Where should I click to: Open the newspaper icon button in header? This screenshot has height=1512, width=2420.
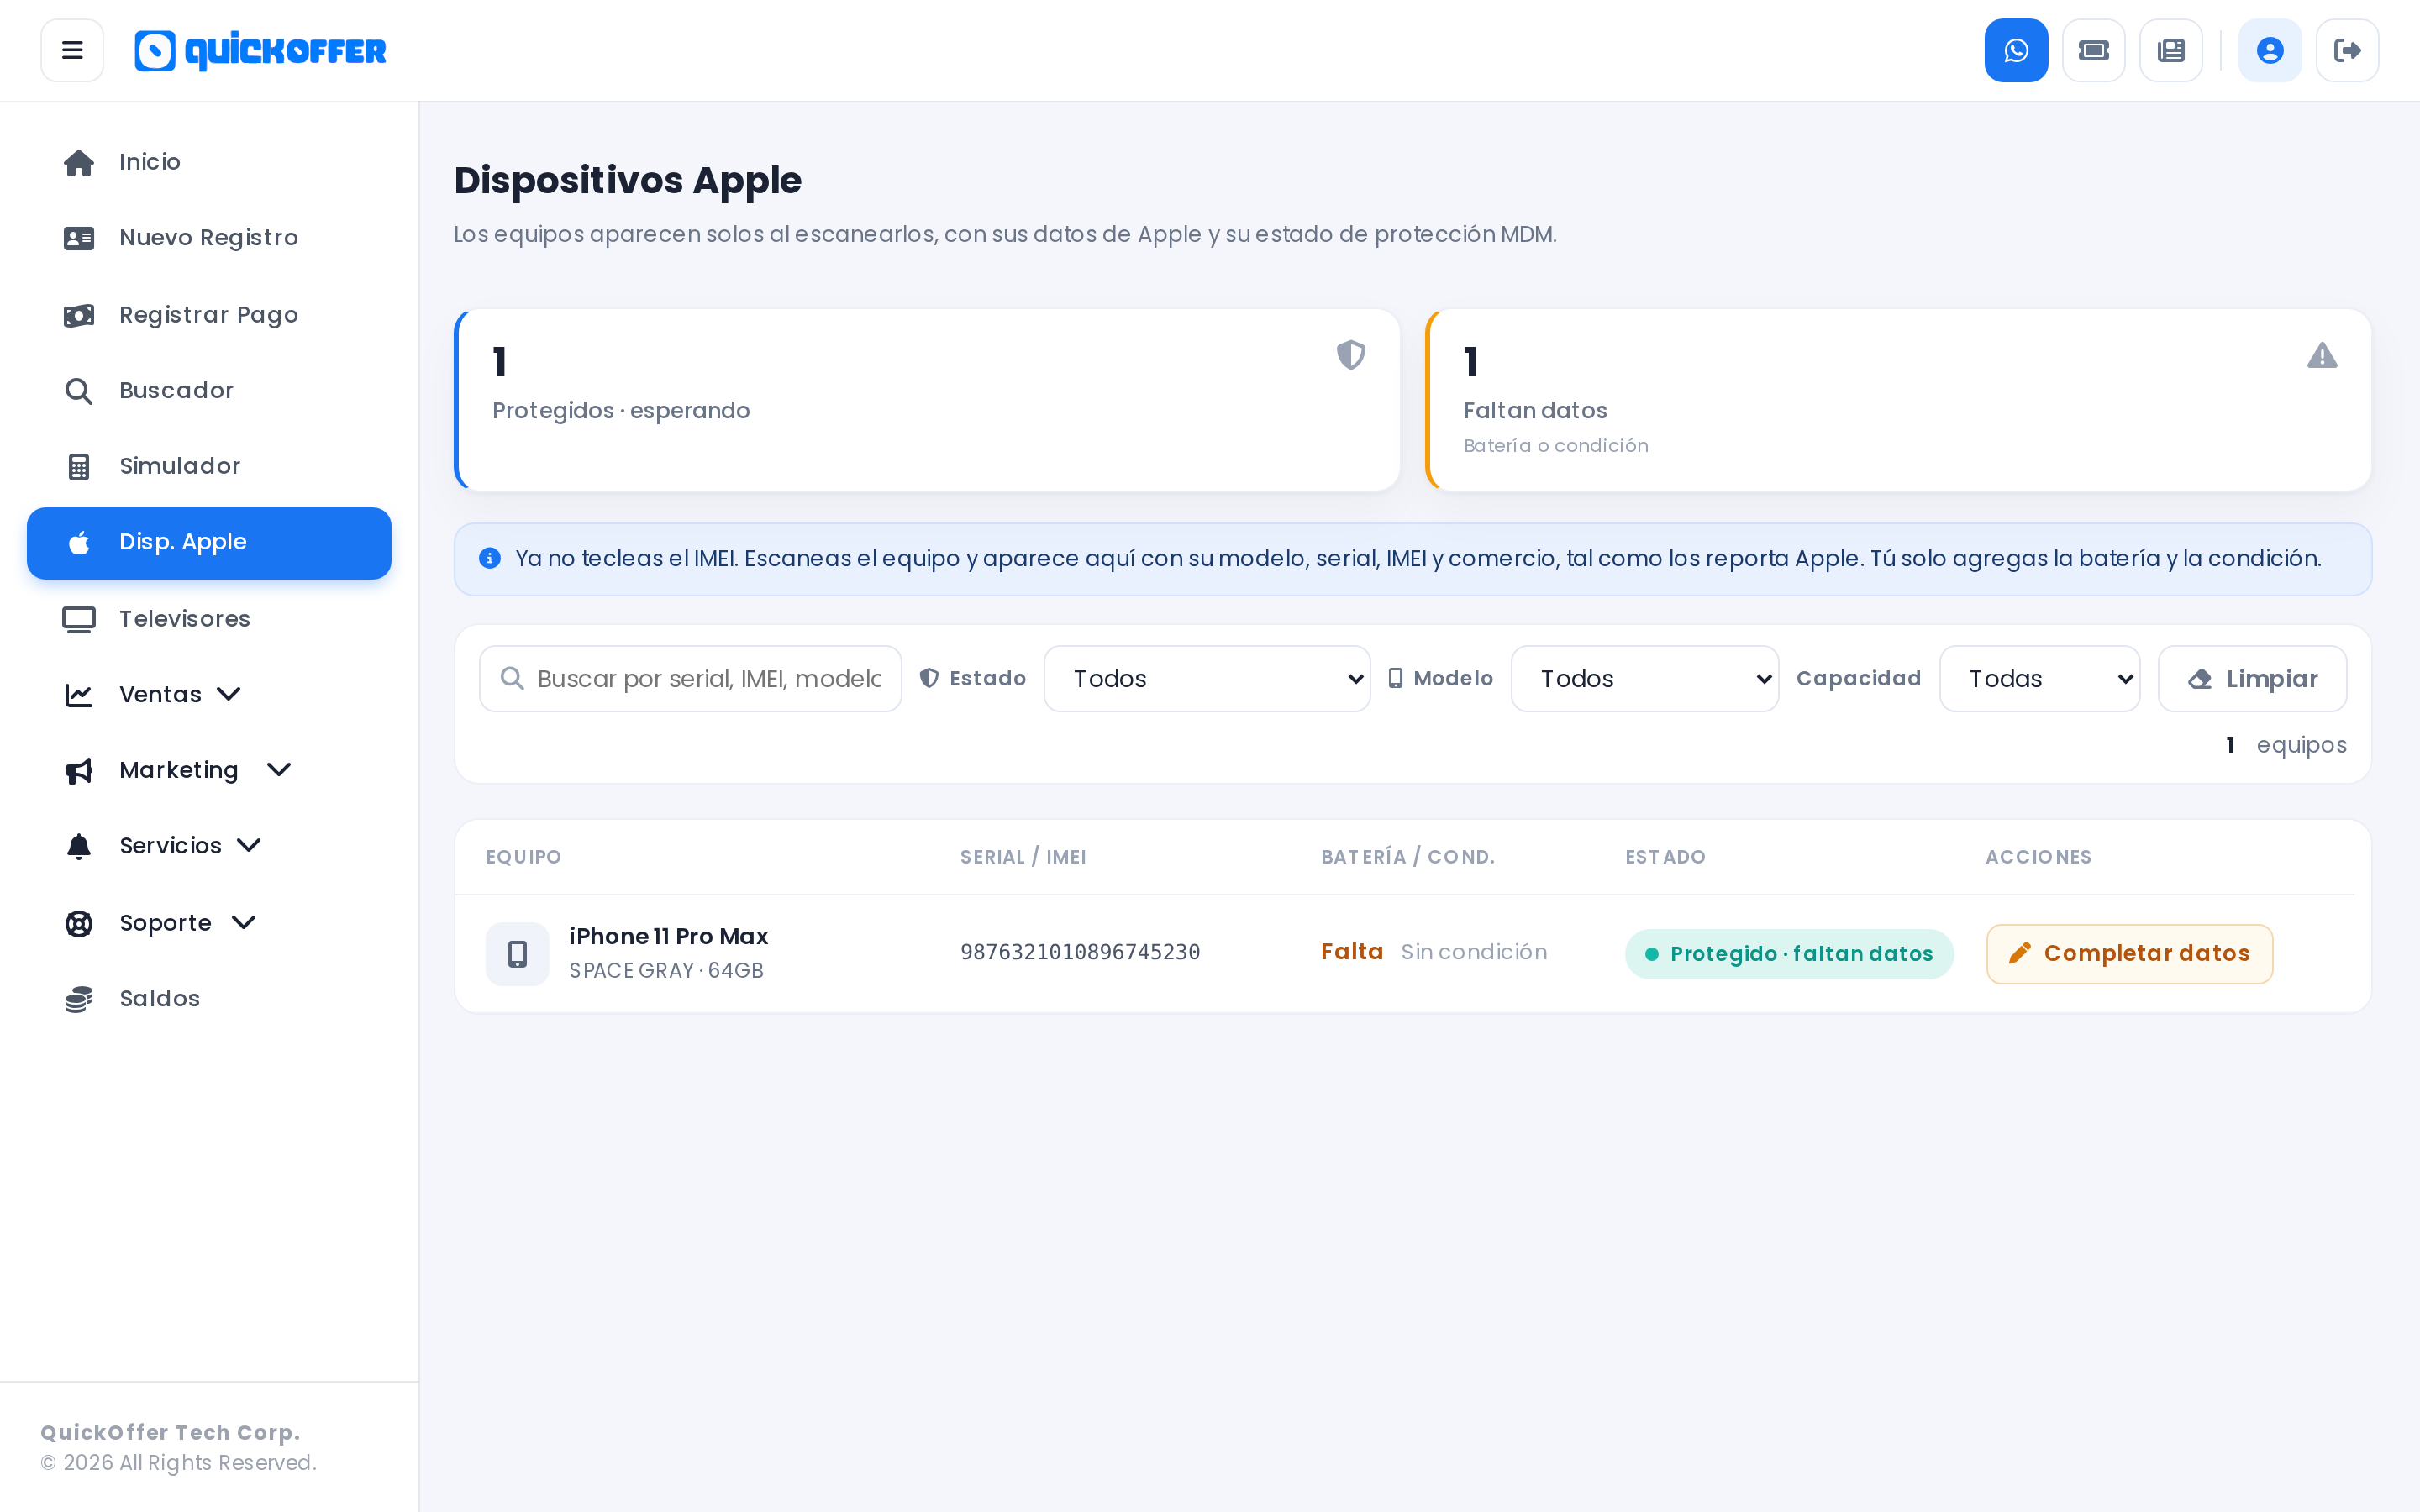(2171, 50)
